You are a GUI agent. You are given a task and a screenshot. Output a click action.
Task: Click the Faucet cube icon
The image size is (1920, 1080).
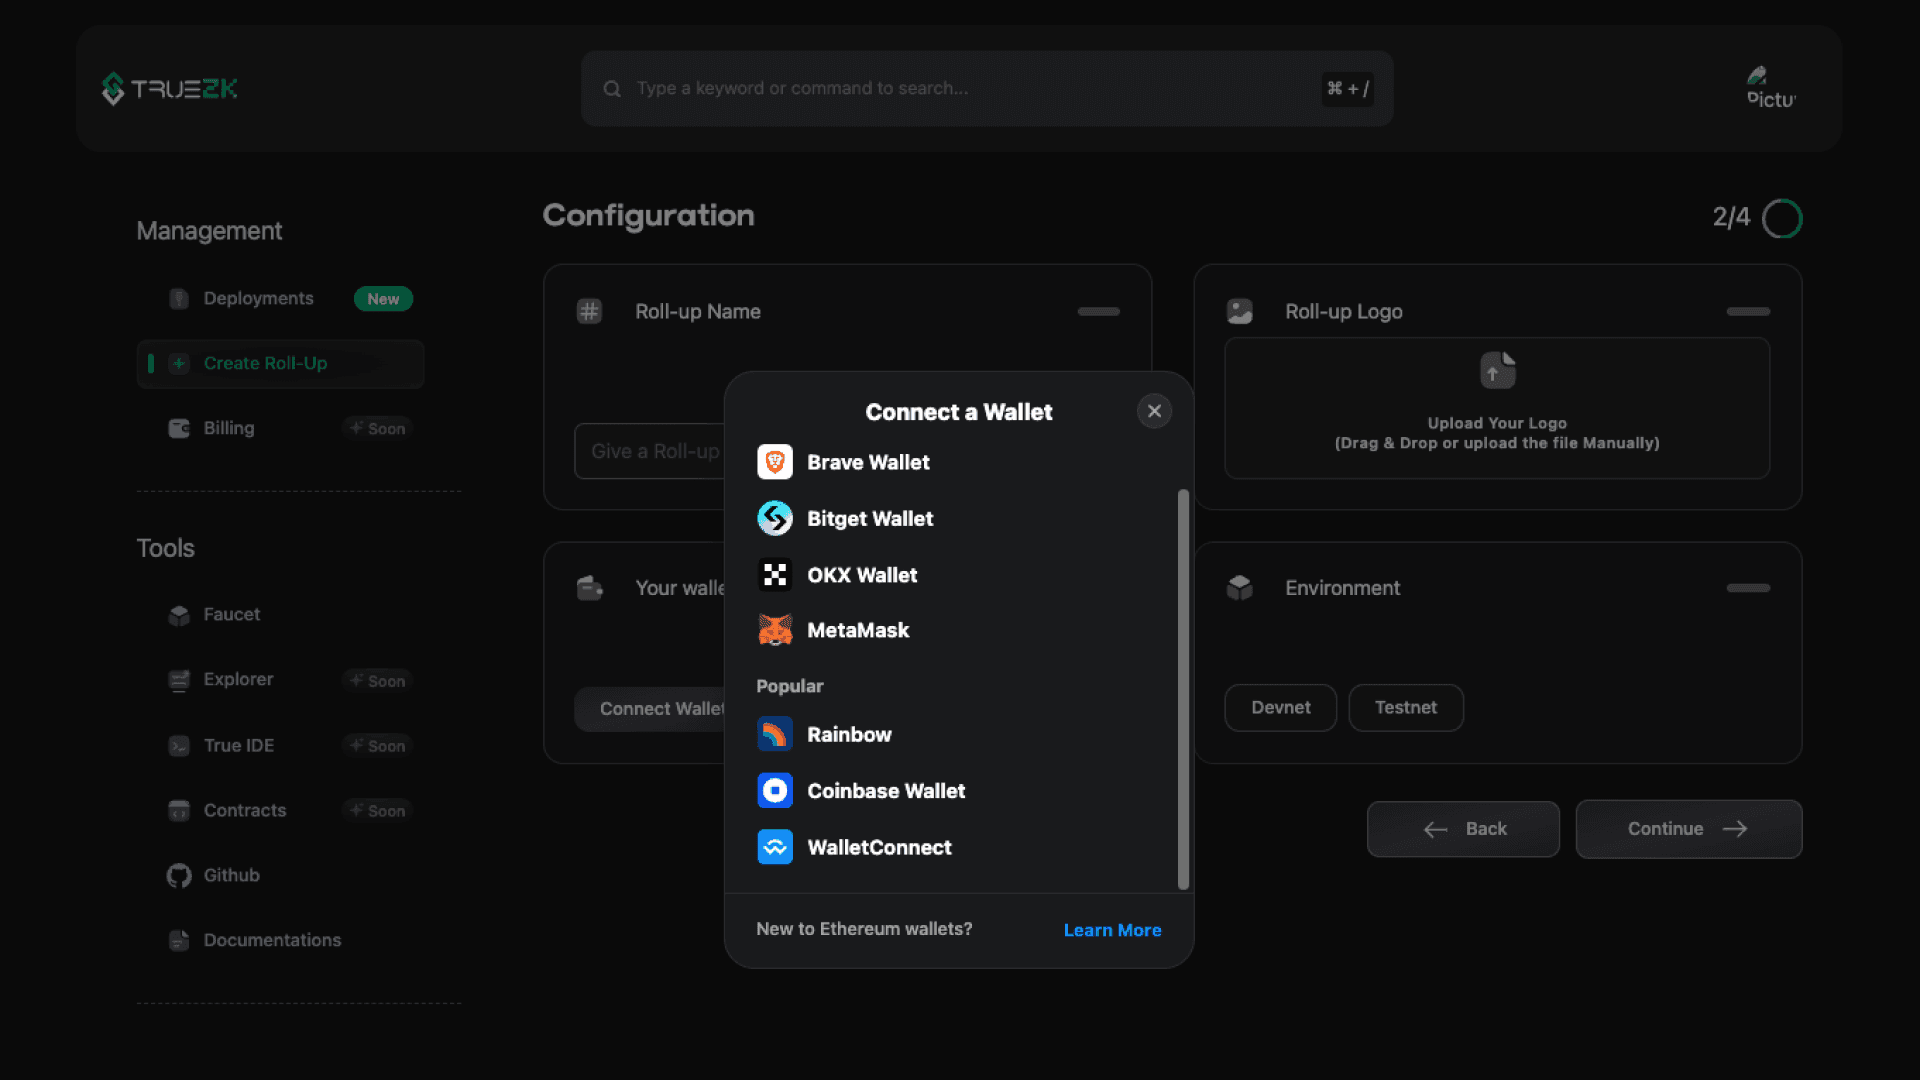click(x=179, y=615)
